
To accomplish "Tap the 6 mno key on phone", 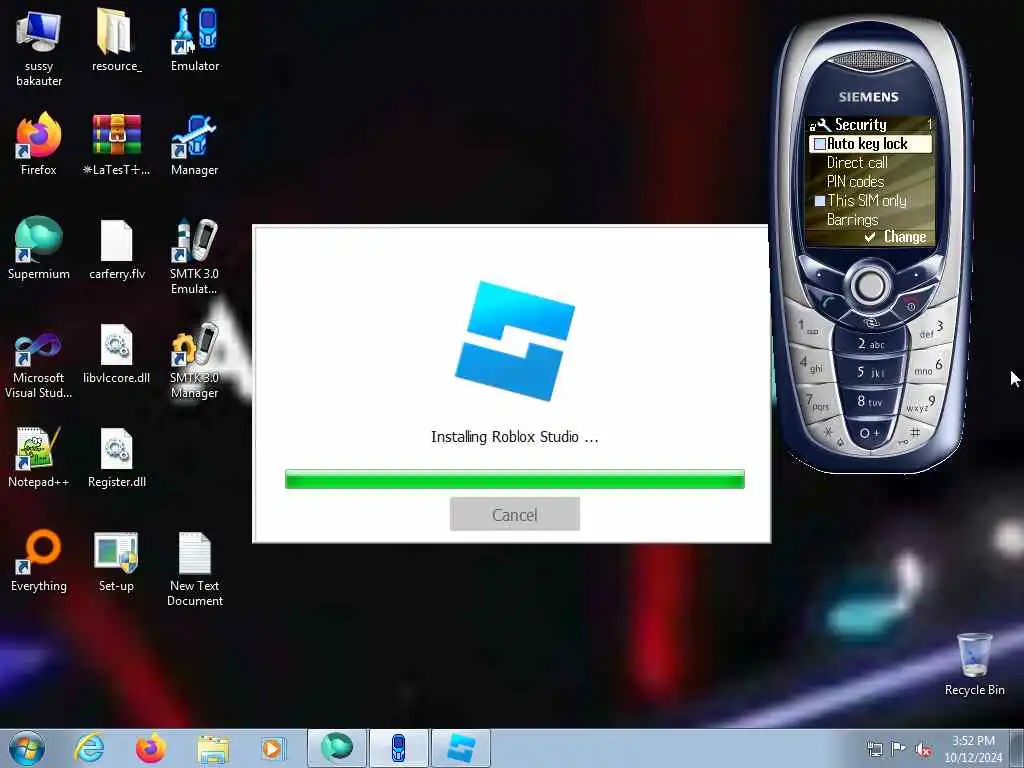I will click(929, 367).
